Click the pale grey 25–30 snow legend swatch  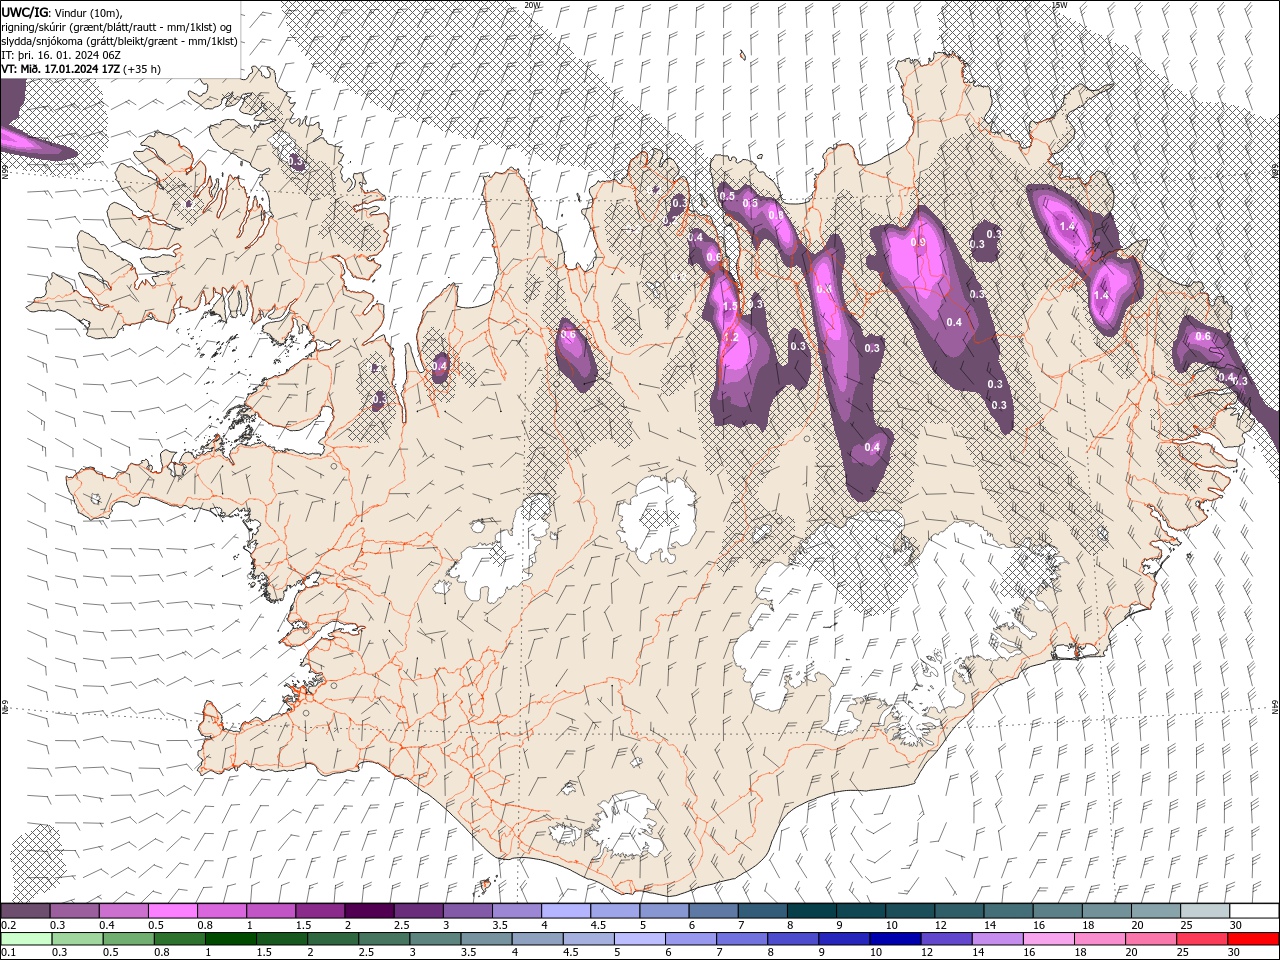[1206, 911]
